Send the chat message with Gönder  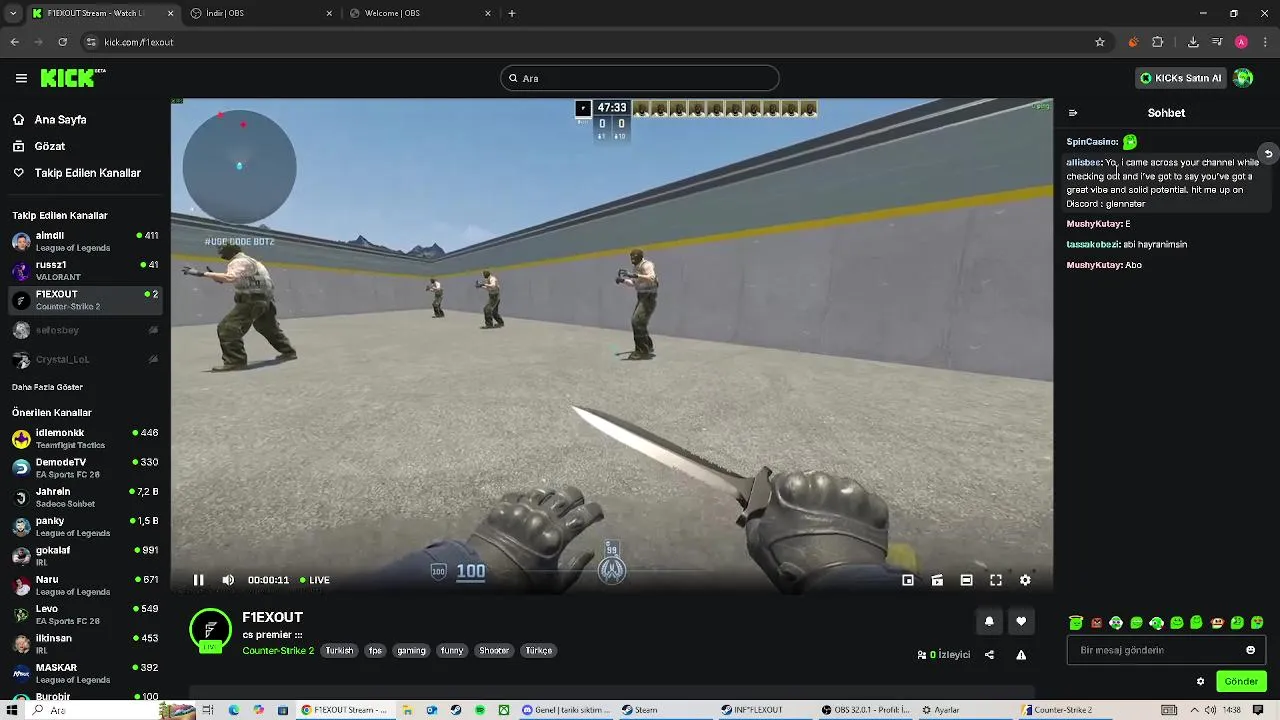[1241, 682]
